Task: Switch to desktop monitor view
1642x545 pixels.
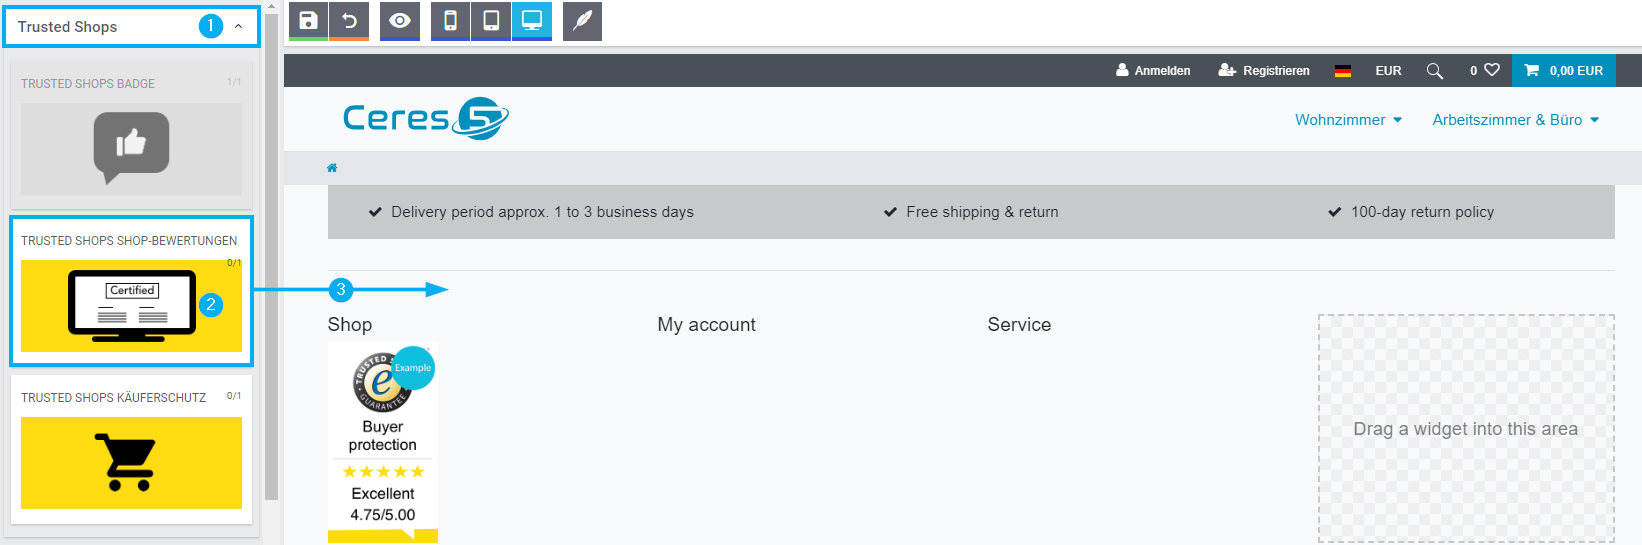Action: (x=532, y=21)
